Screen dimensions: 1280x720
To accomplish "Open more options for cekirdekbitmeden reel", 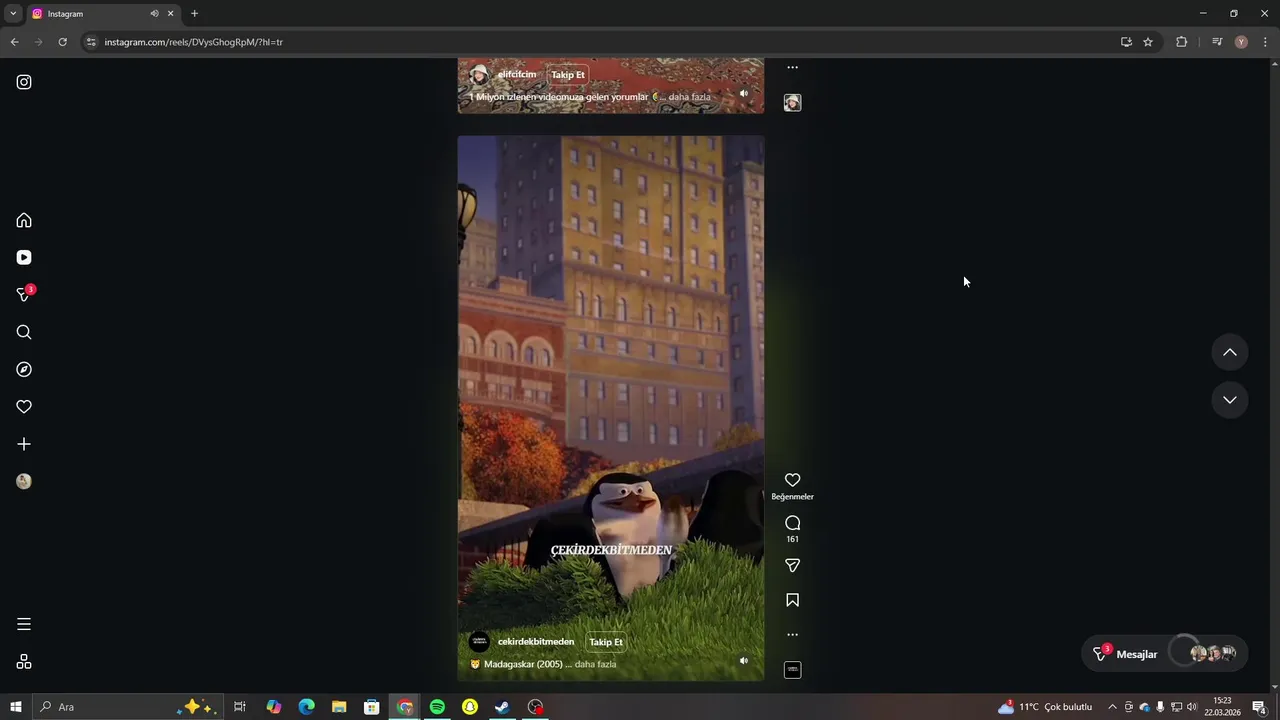I will pos(792,634).
